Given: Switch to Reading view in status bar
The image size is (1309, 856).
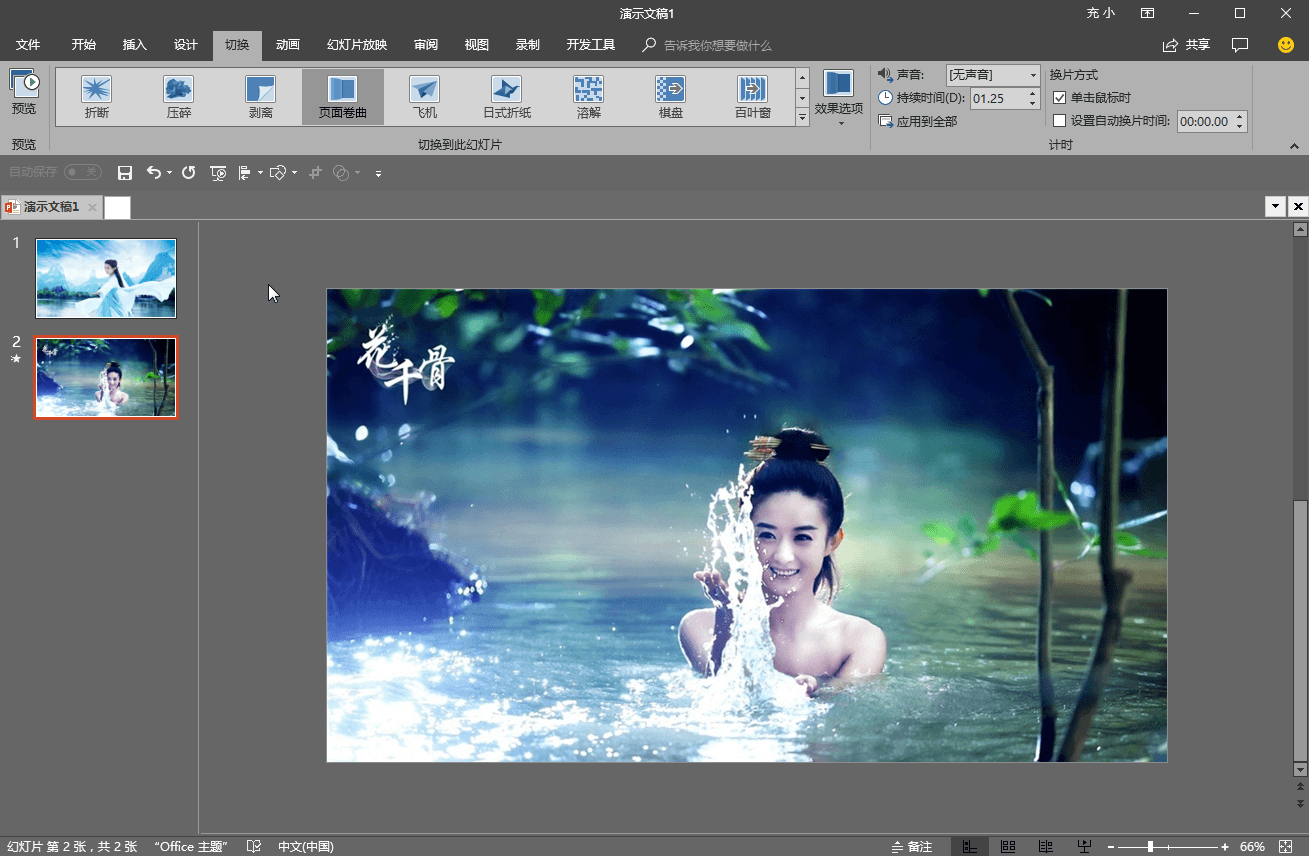Looking at the screenshot, I should [1045, 847].
